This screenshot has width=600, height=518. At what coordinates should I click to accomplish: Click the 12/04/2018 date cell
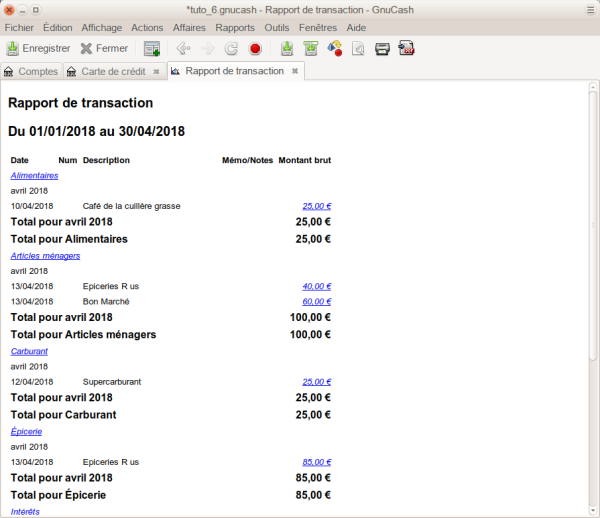[32, 382]
